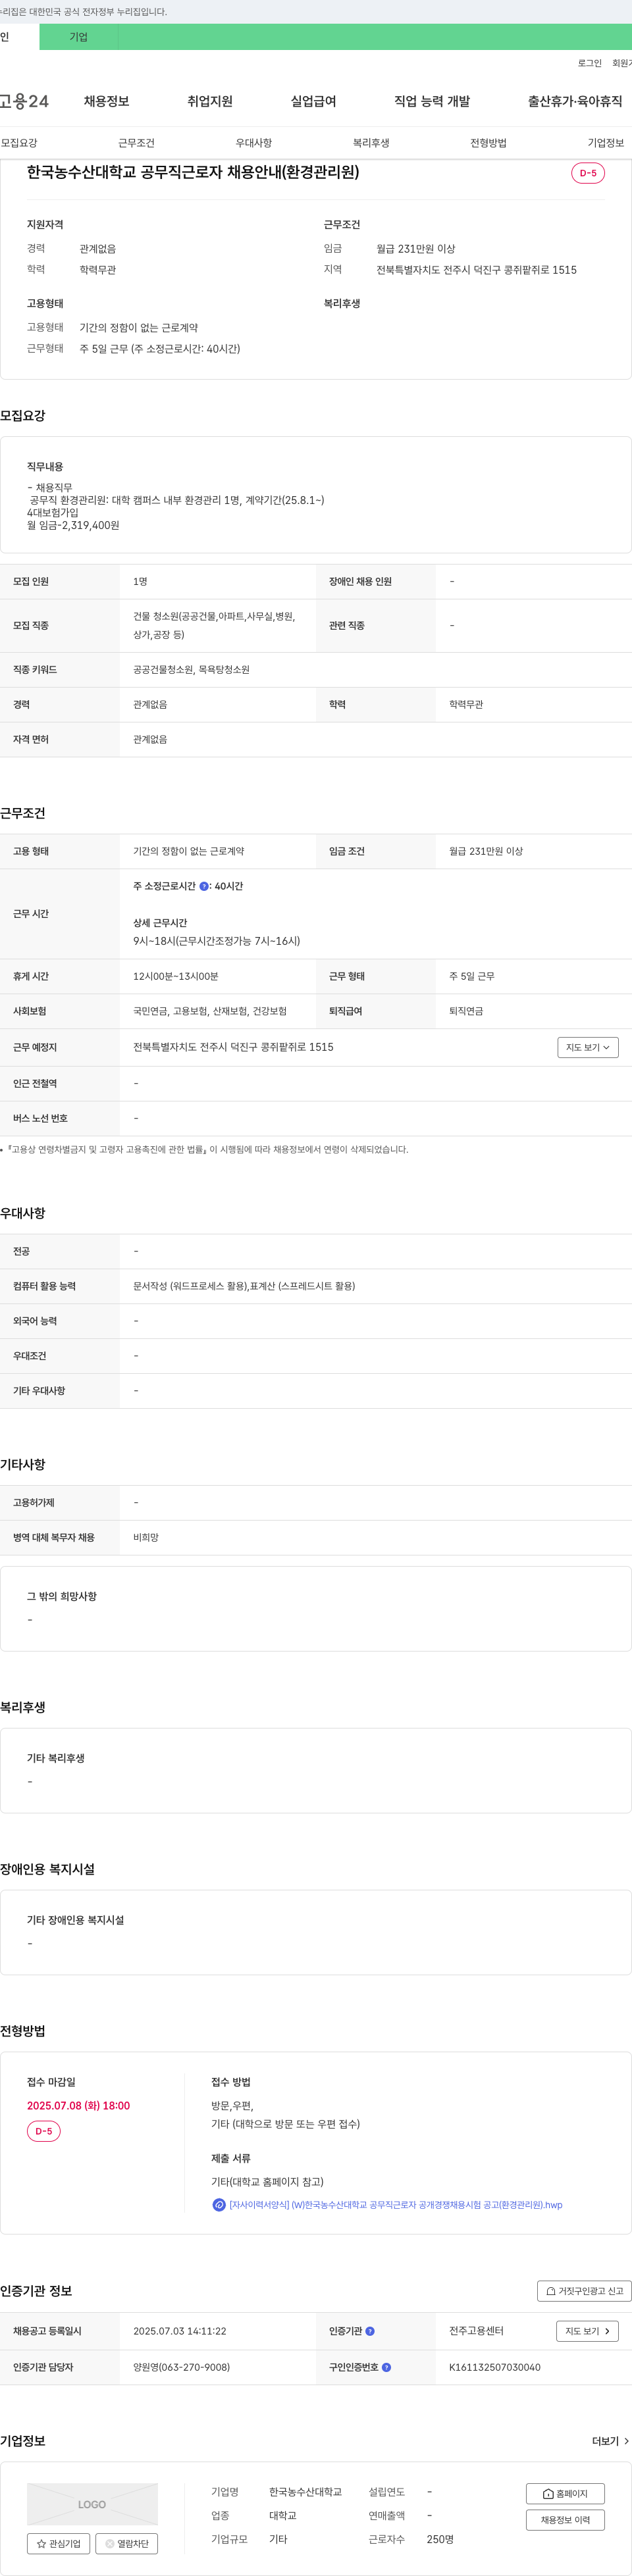Expand 더보기 in the 기업정보 section

[x=611, y=2441]
